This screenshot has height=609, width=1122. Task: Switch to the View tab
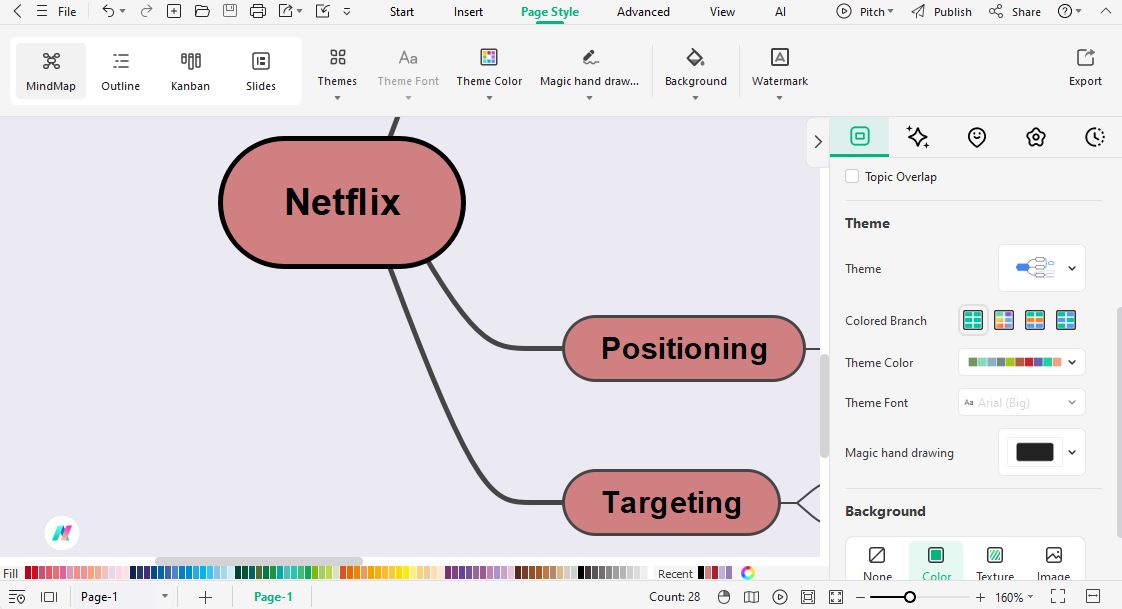(722, 11)
